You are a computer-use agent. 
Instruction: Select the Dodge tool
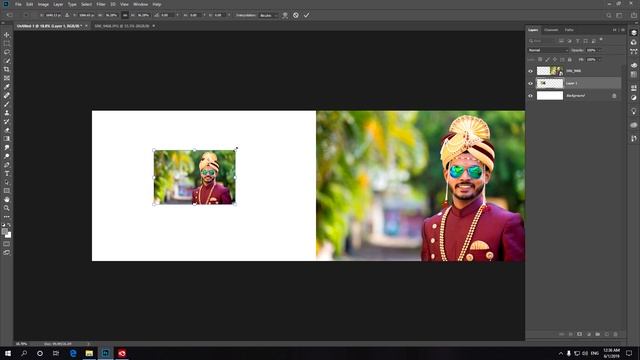(x=7, y=156)
